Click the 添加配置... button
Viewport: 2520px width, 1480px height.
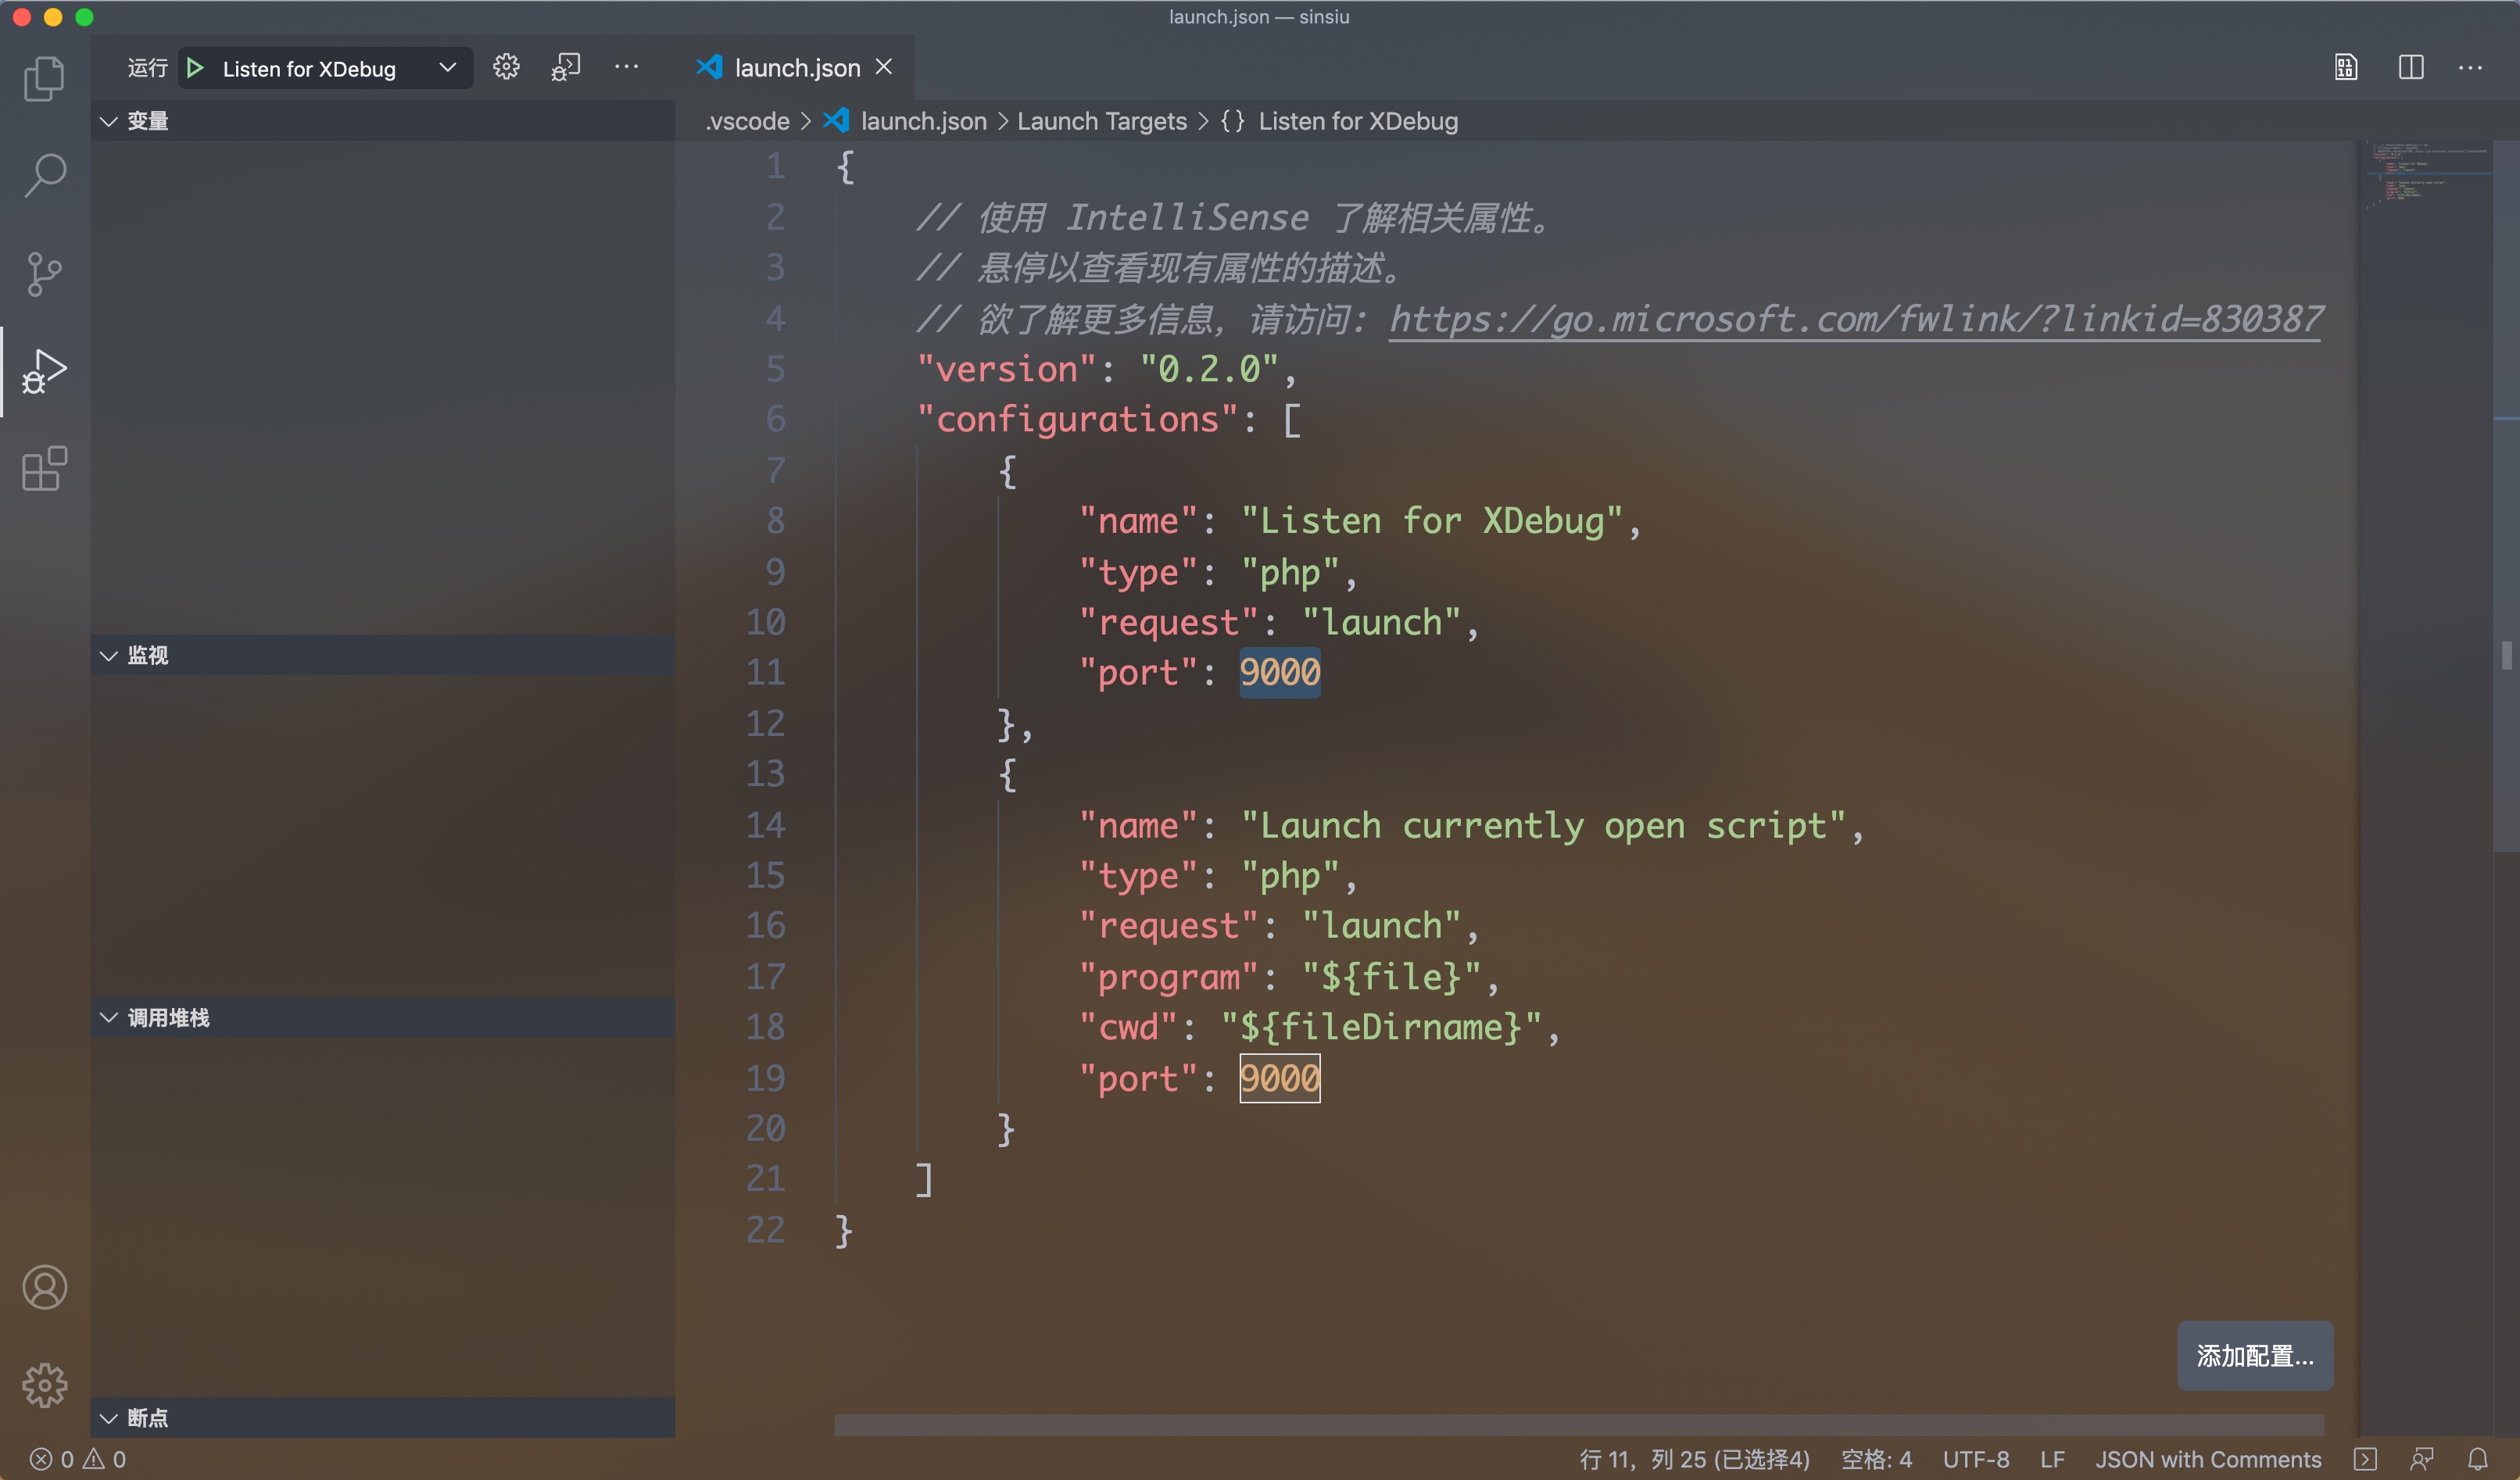point(2255,1356)
